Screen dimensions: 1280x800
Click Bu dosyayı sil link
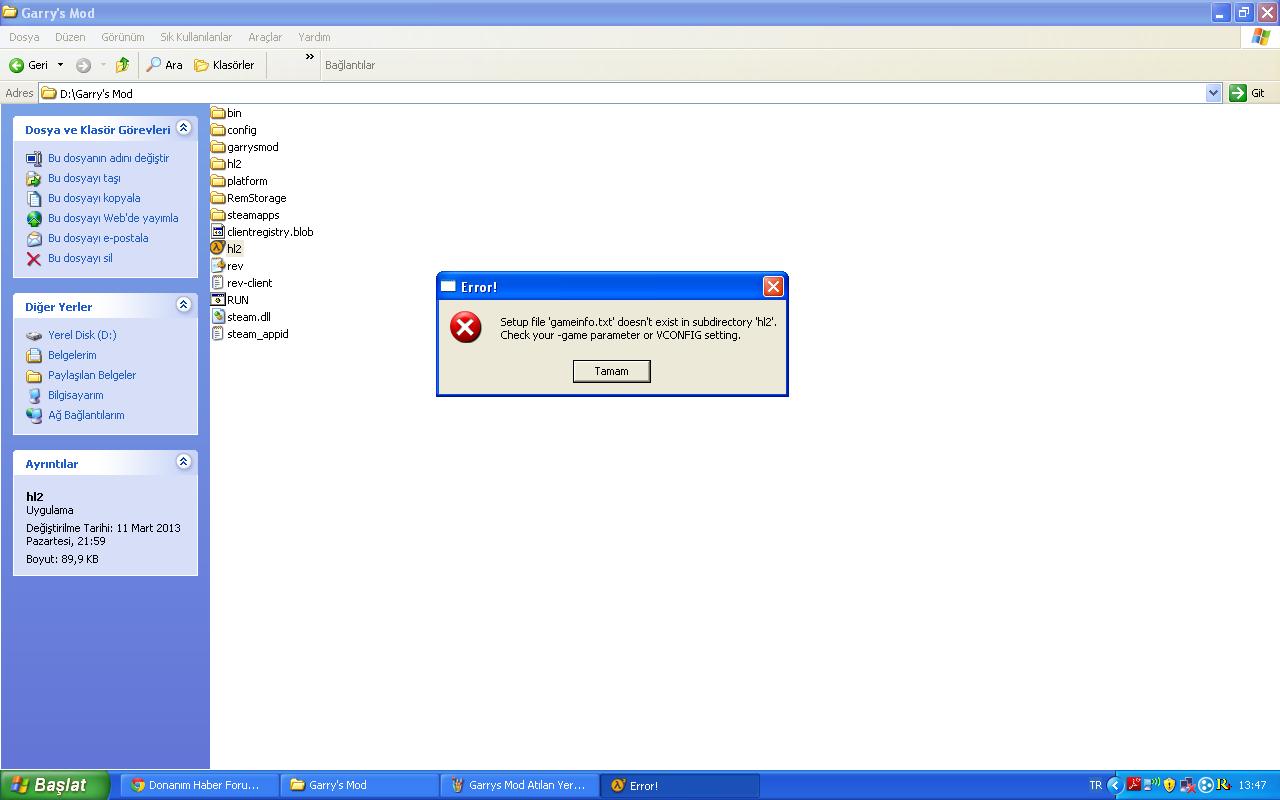[80, 258]
